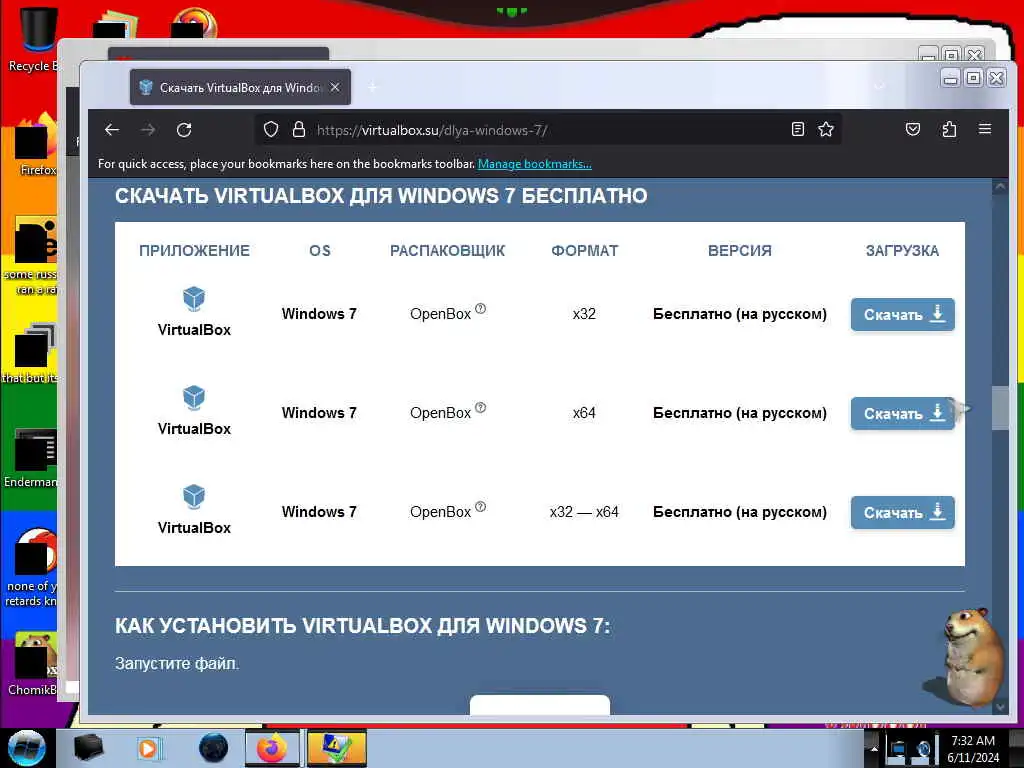Screen dimensions: 1024x768
Task: Show hidden tray icons arrow
Action: click(873, 749)
